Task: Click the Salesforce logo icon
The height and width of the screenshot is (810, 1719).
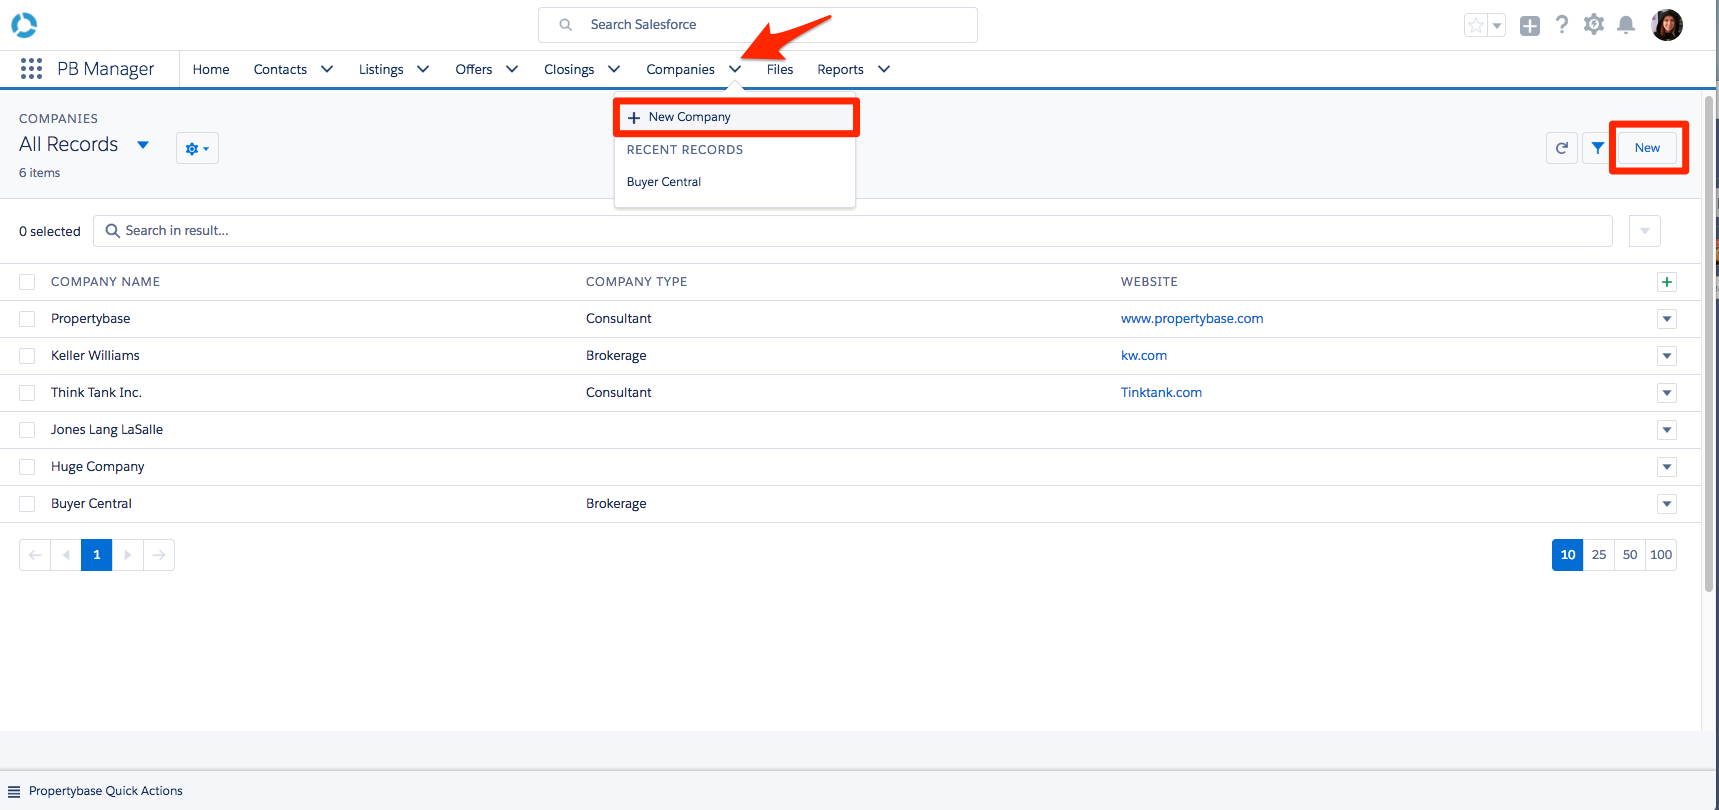Action: pyautogui.click(x=24, y=24)
